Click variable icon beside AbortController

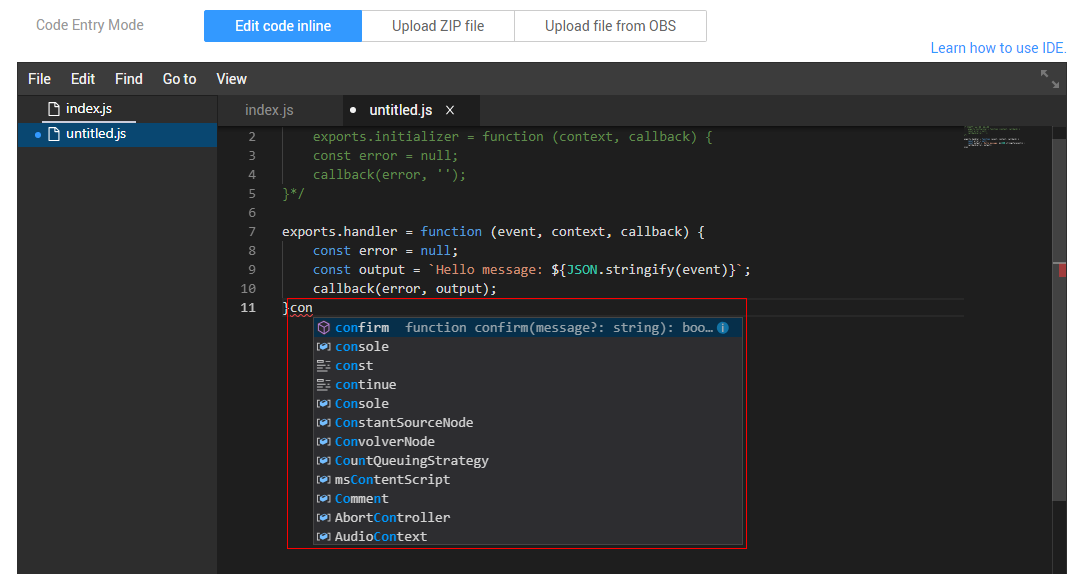point(323,518)
